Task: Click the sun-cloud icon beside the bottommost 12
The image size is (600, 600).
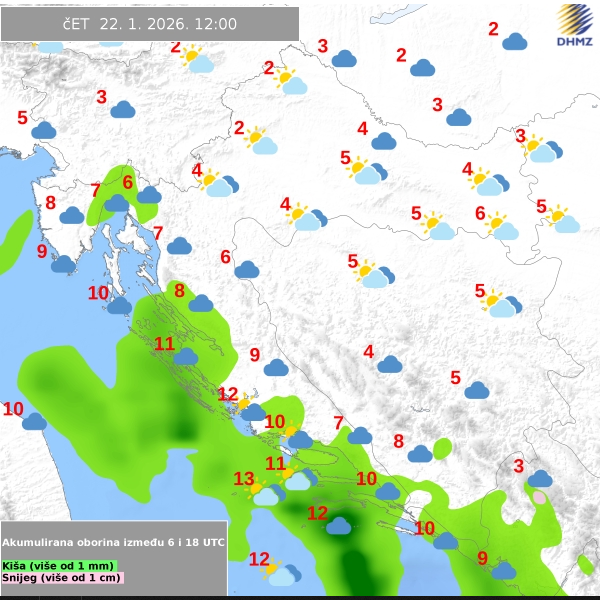Action: [x=280, y=573]
